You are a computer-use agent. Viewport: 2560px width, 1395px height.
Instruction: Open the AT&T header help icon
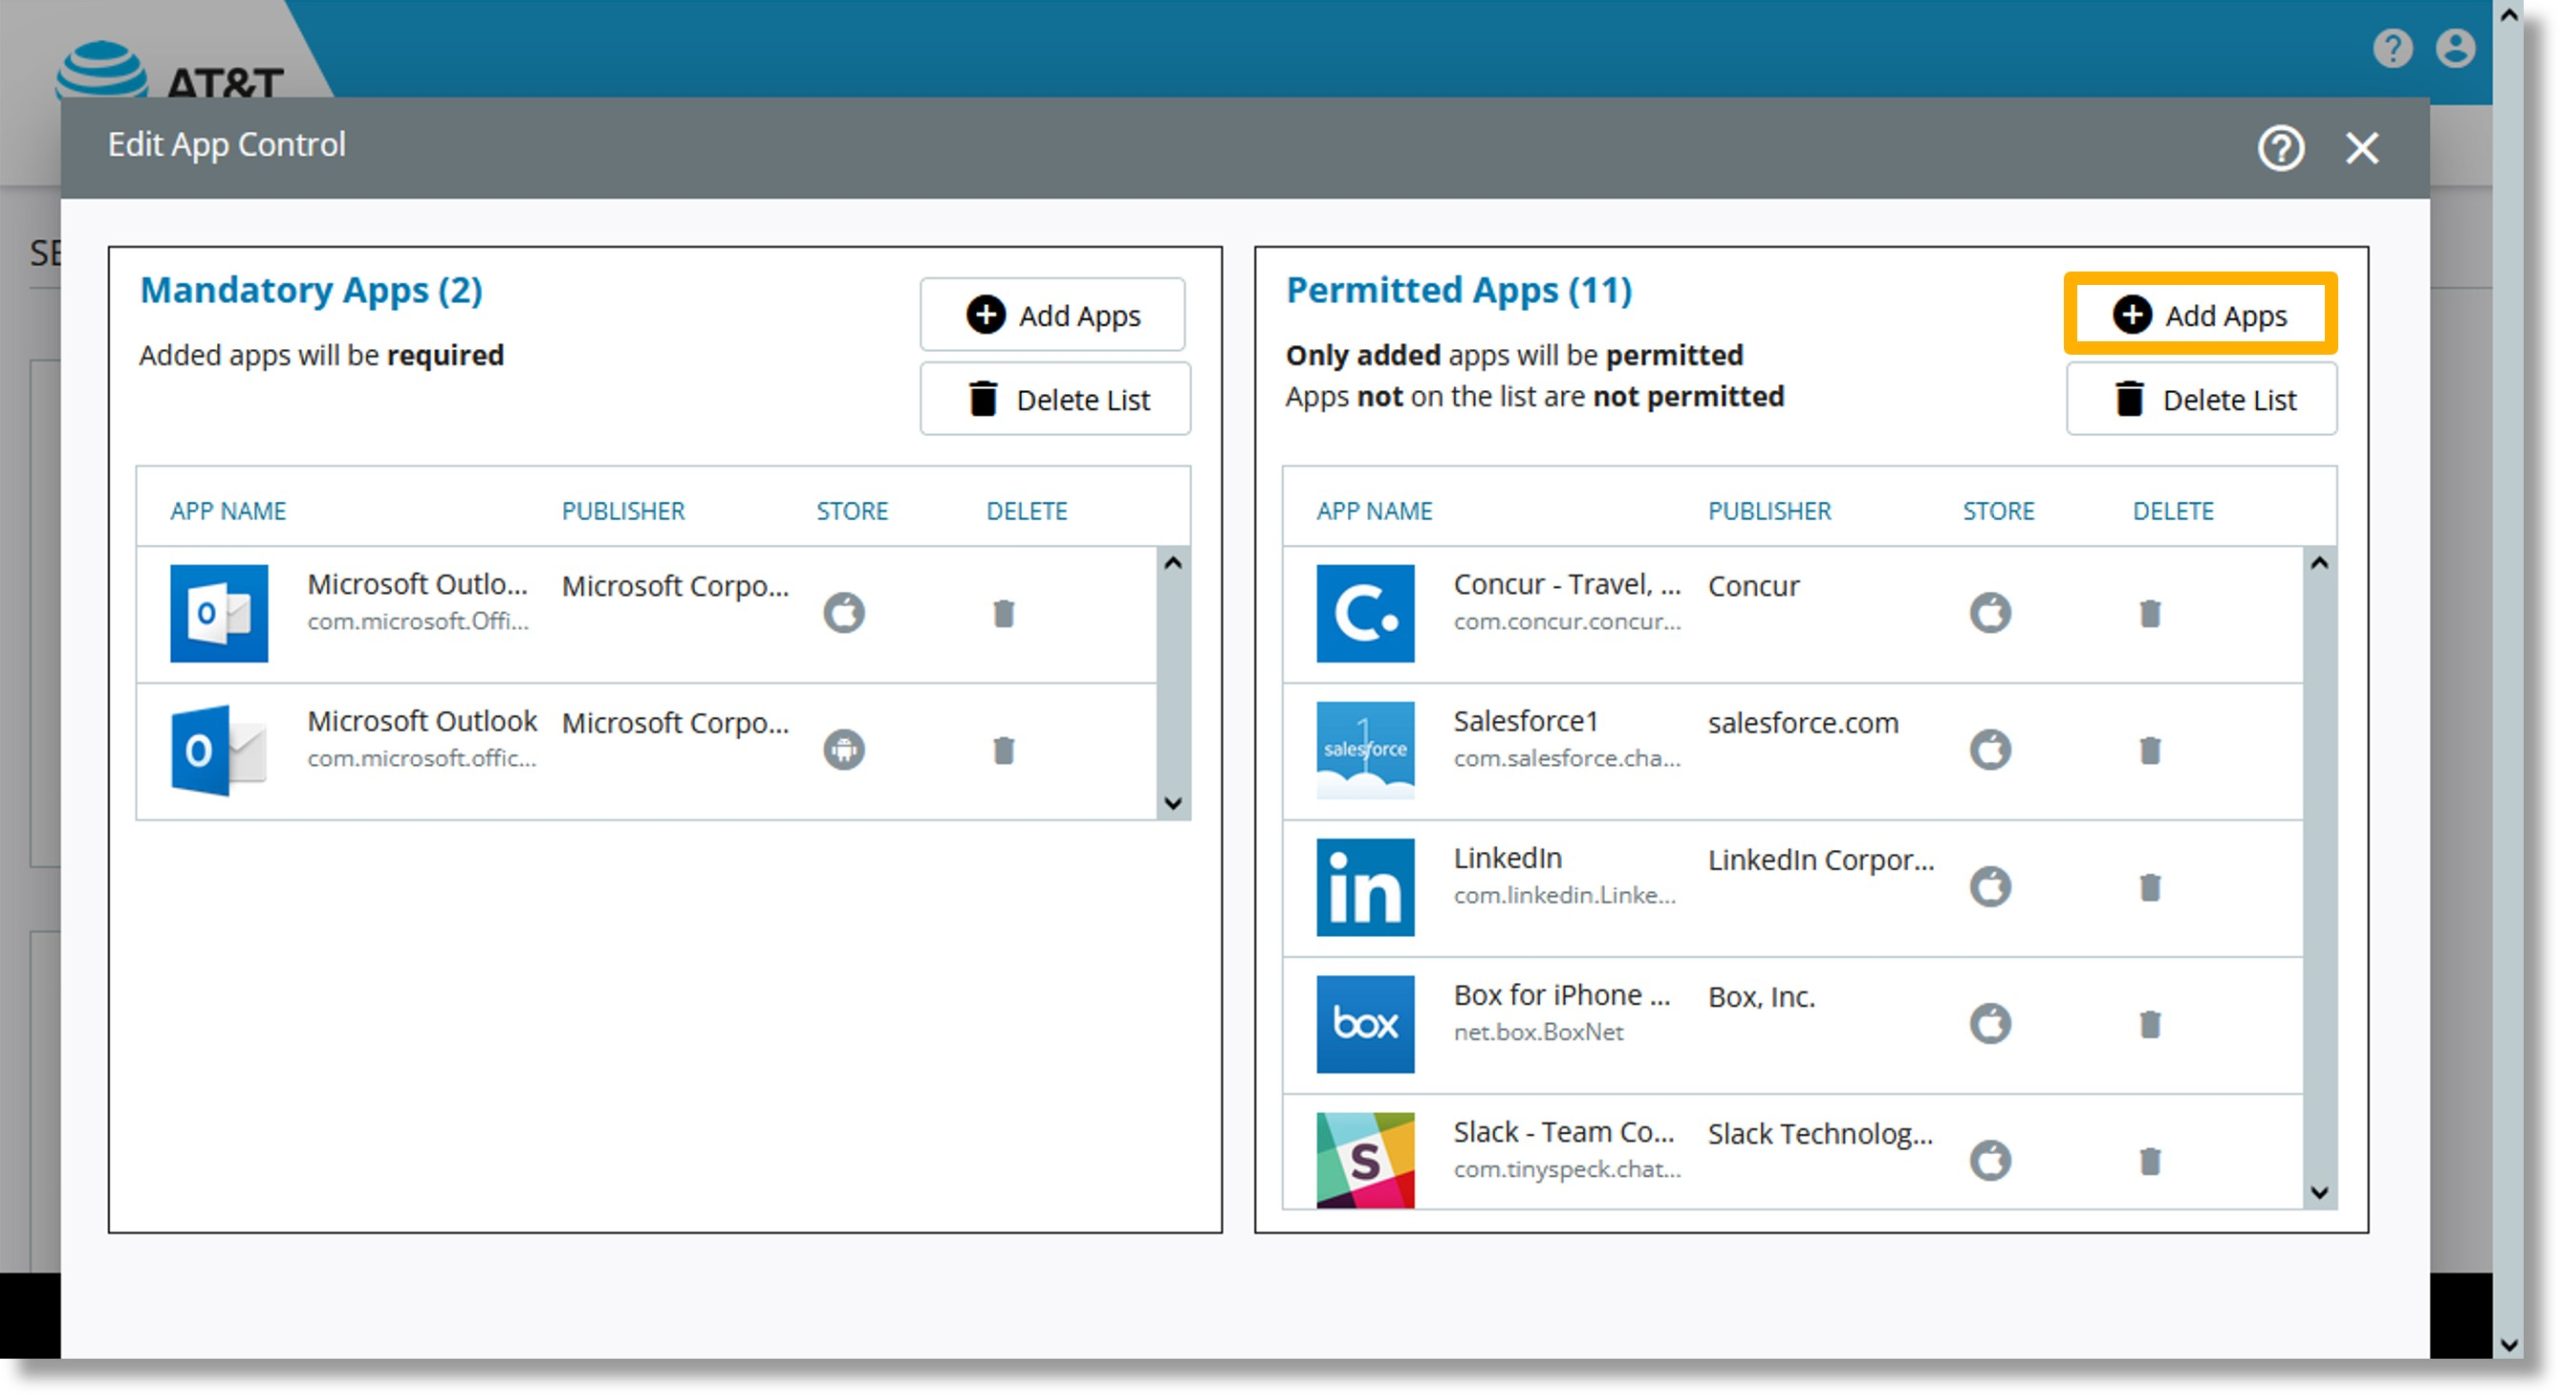(2393, 48)
